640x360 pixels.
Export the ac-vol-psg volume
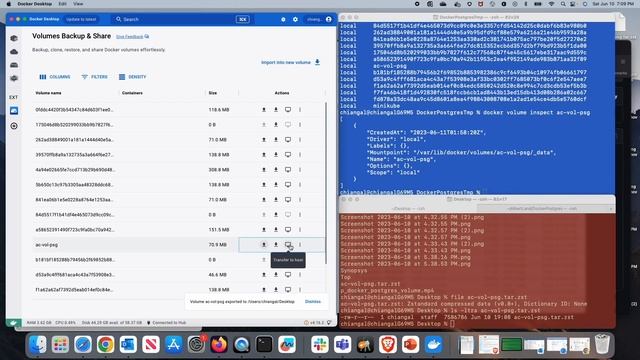point(264,245)
